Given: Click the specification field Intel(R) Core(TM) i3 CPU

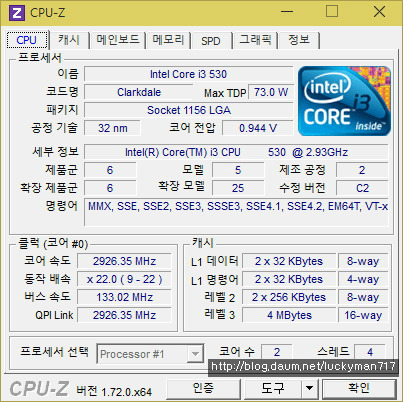Looking at the screenshot, I should coord(236,152).
